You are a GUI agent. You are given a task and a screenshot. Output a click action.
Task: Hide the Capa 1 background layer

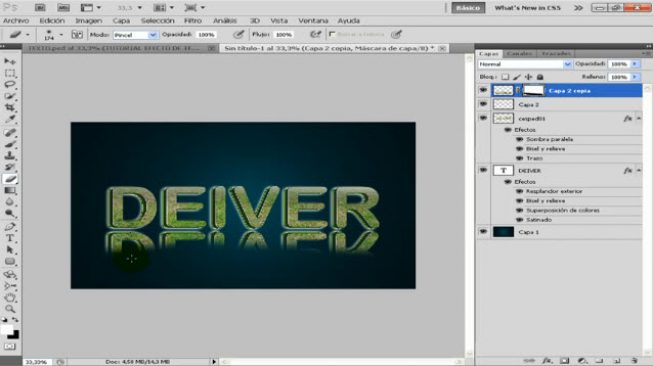coord(483,232)
